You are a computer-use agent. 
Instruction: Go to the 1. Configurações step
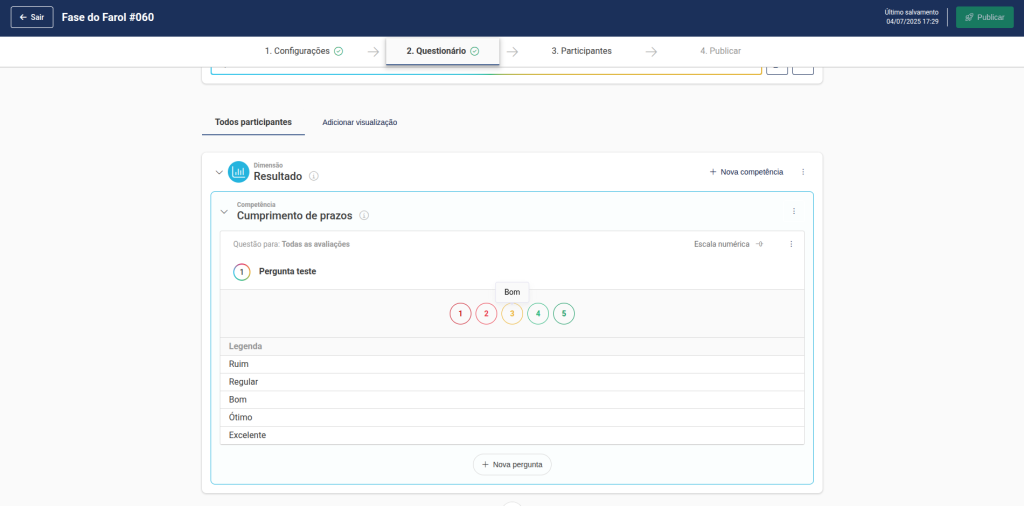(303, 51)
